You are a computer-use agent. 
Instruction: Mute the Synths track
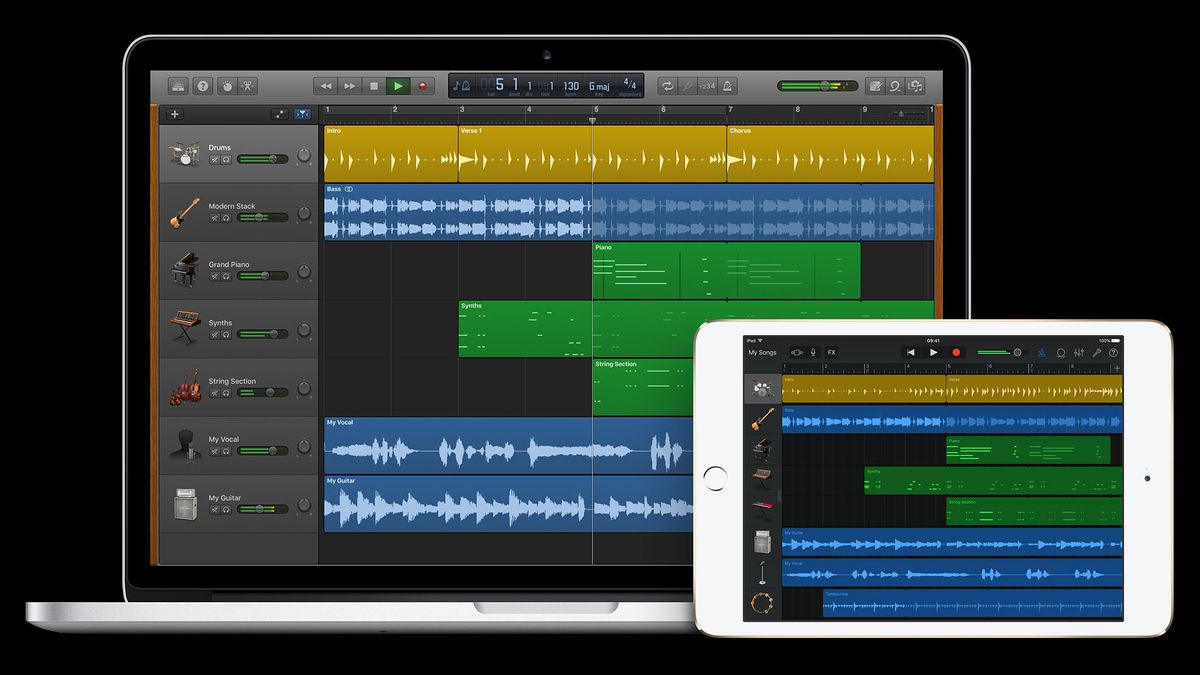[x=215, y=334]
